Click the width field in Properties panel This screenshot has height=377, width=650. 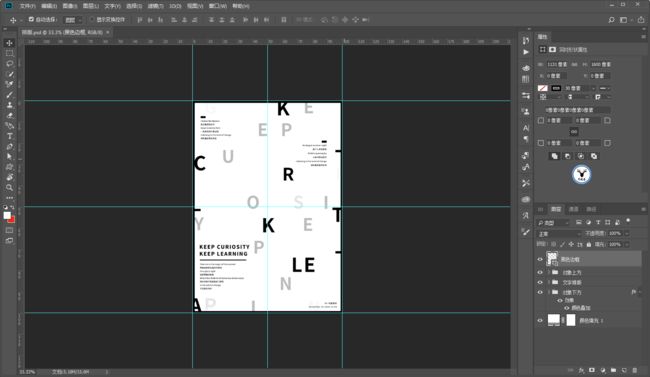click(558, 64)
